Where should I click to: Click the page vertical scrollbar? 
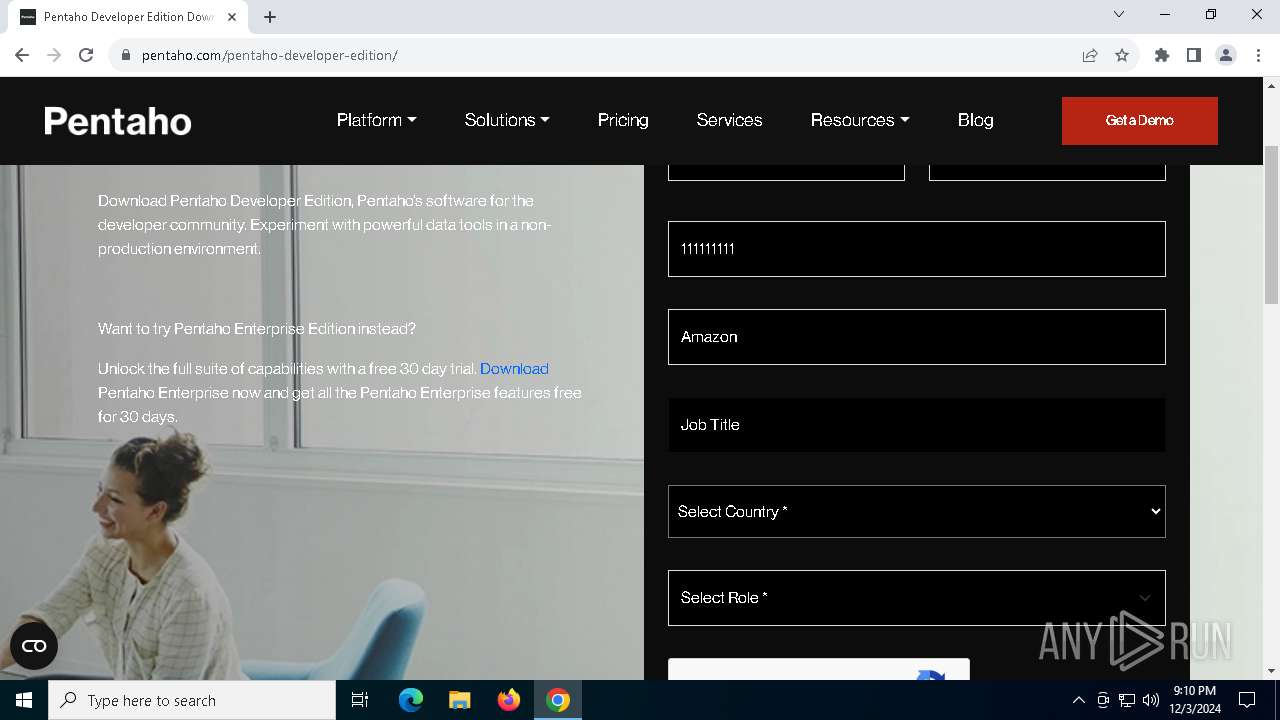click(1271, 224)
